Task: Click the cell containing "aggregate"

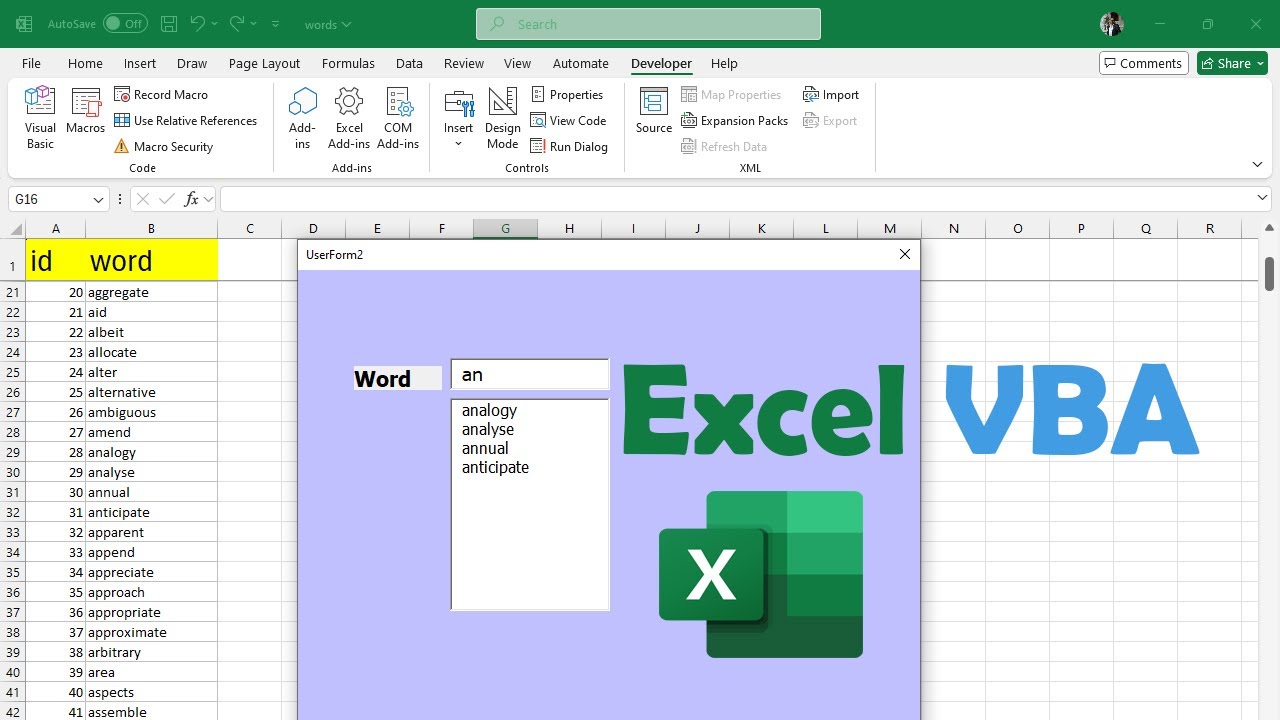Action: [151, 292]
